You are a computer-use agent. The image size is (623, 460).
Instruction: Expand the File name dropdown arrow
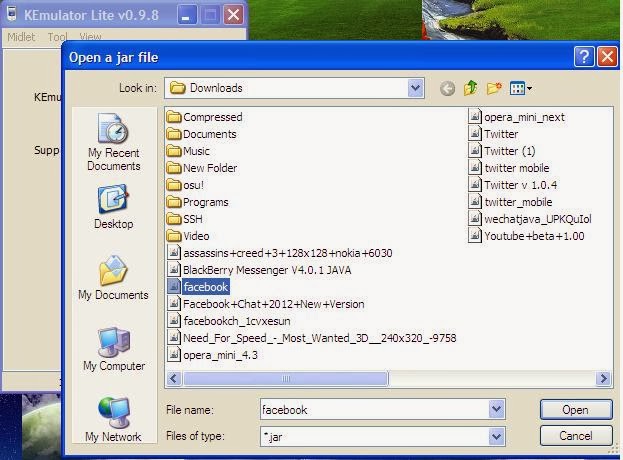(x=496, y=409)
